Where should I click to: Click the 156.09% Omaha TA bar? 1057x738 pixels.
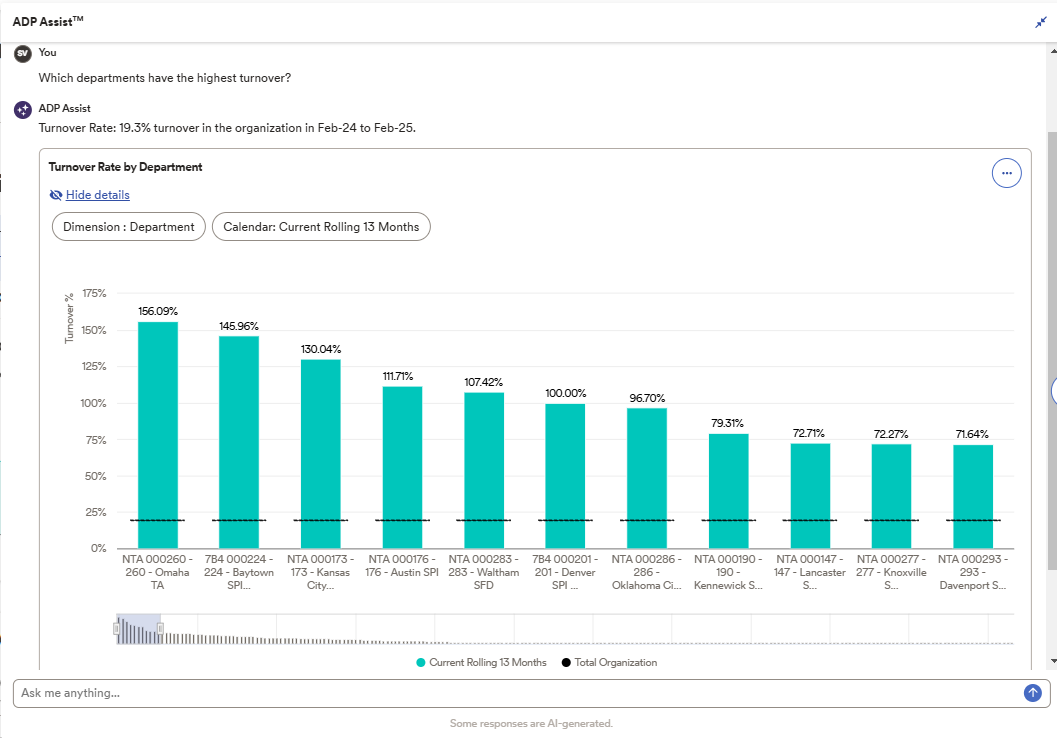(158, 430)
